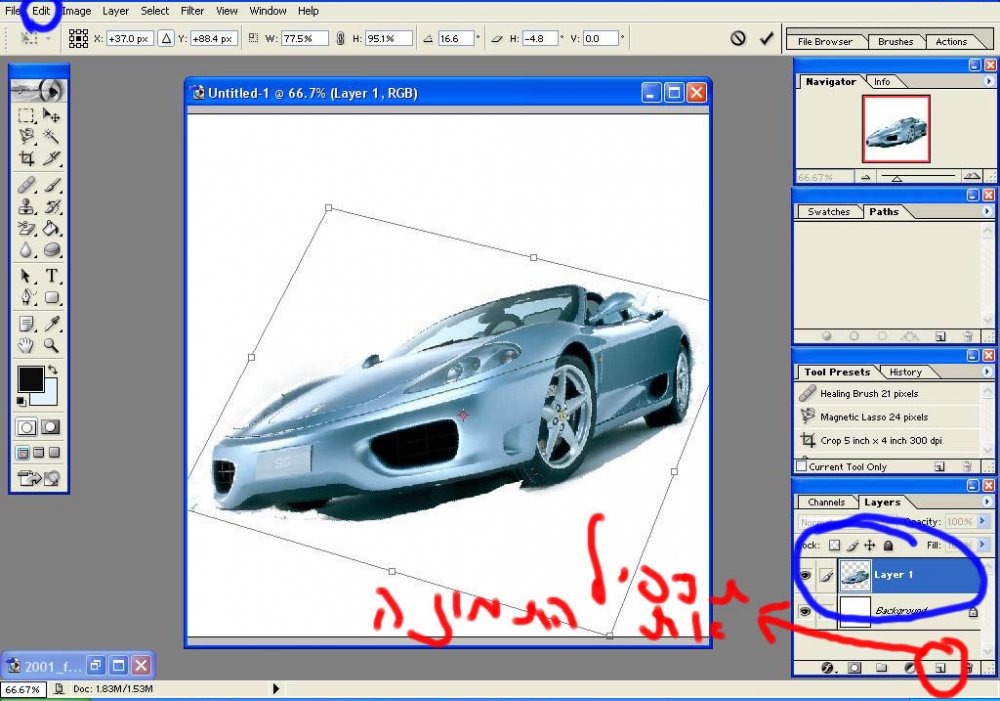Click the rotation angle input field

[455, 38]
